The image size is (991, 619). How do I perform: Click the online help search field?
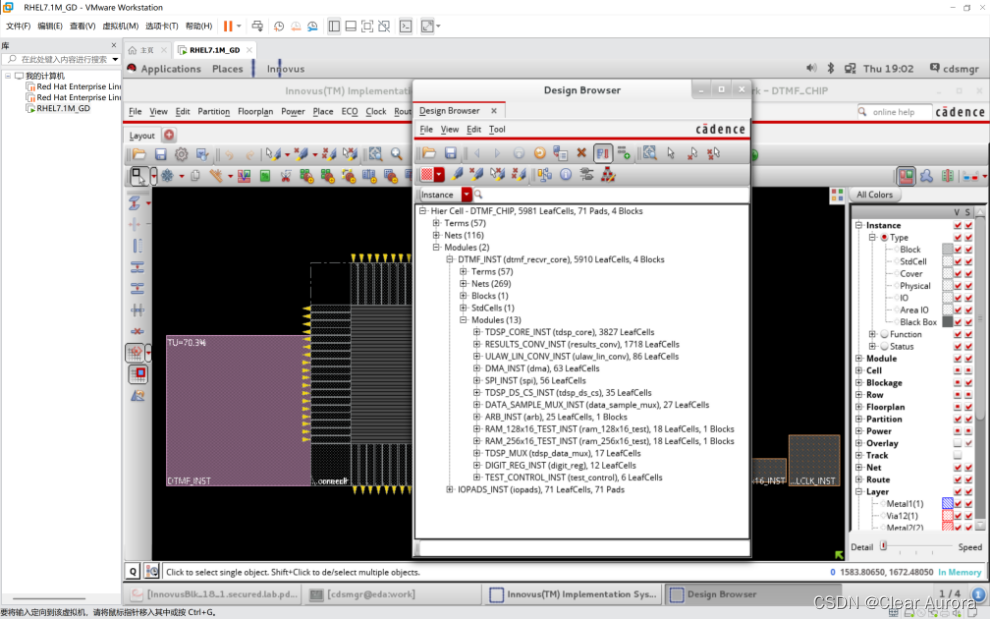(894, 112)
